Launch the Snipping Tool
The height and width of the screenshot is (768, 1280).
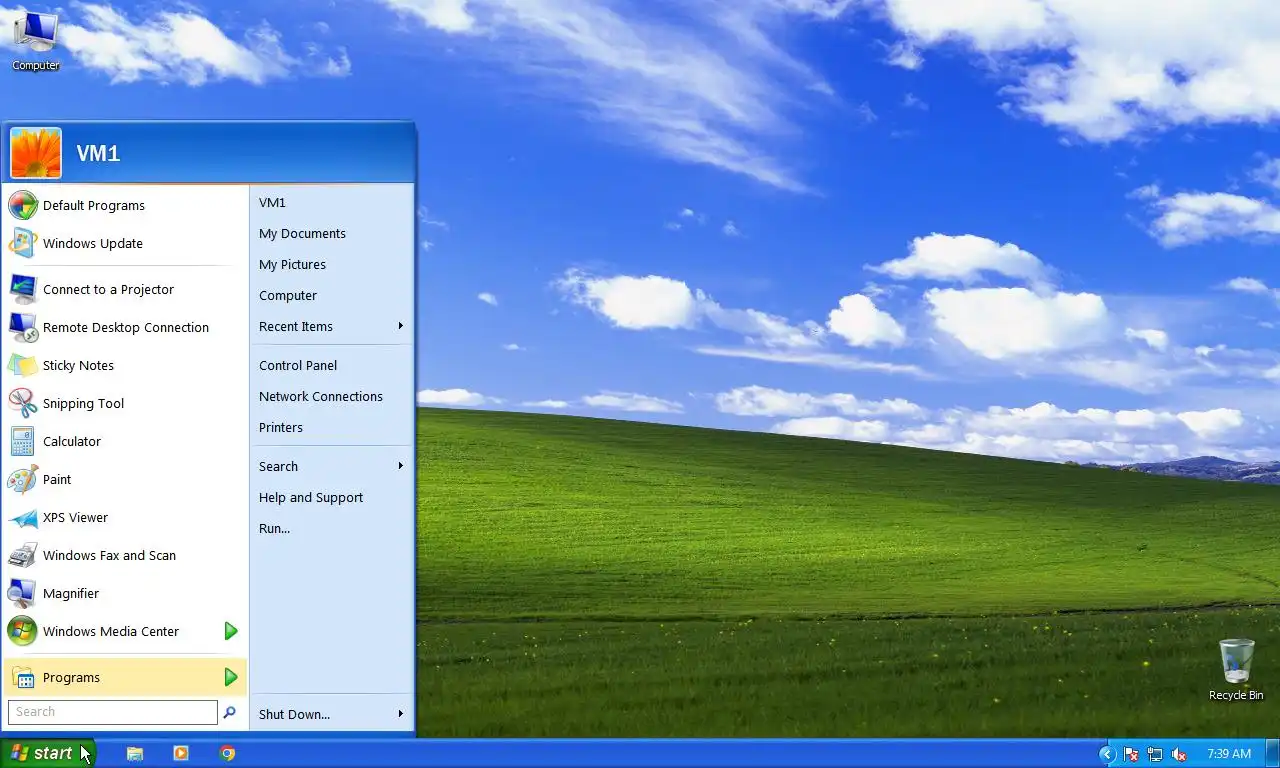coord(125,403)
